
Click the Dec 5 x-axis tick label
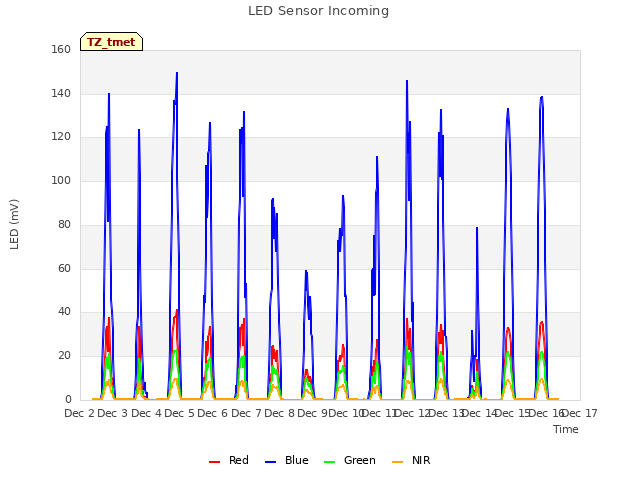click(x=180, y=413)
